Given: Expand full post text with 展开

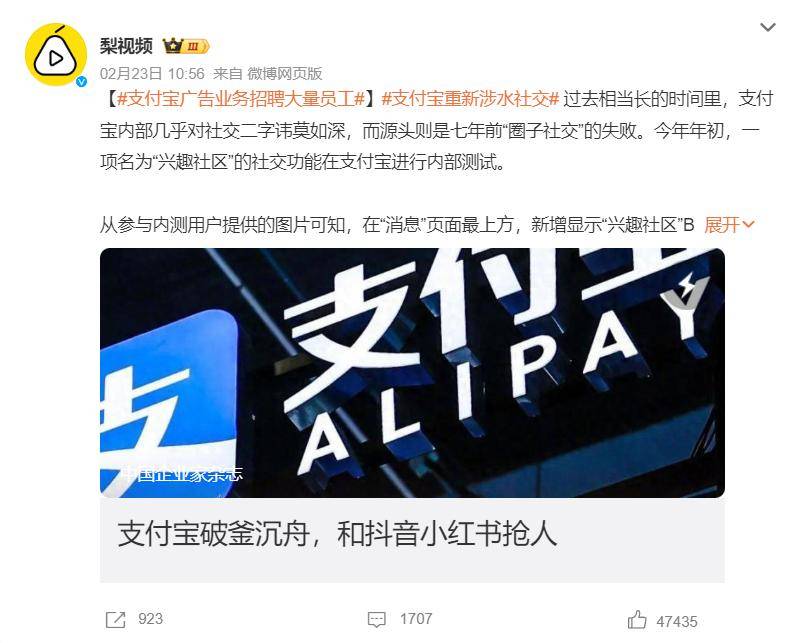Looking at the screenshot, I should 722,225.
